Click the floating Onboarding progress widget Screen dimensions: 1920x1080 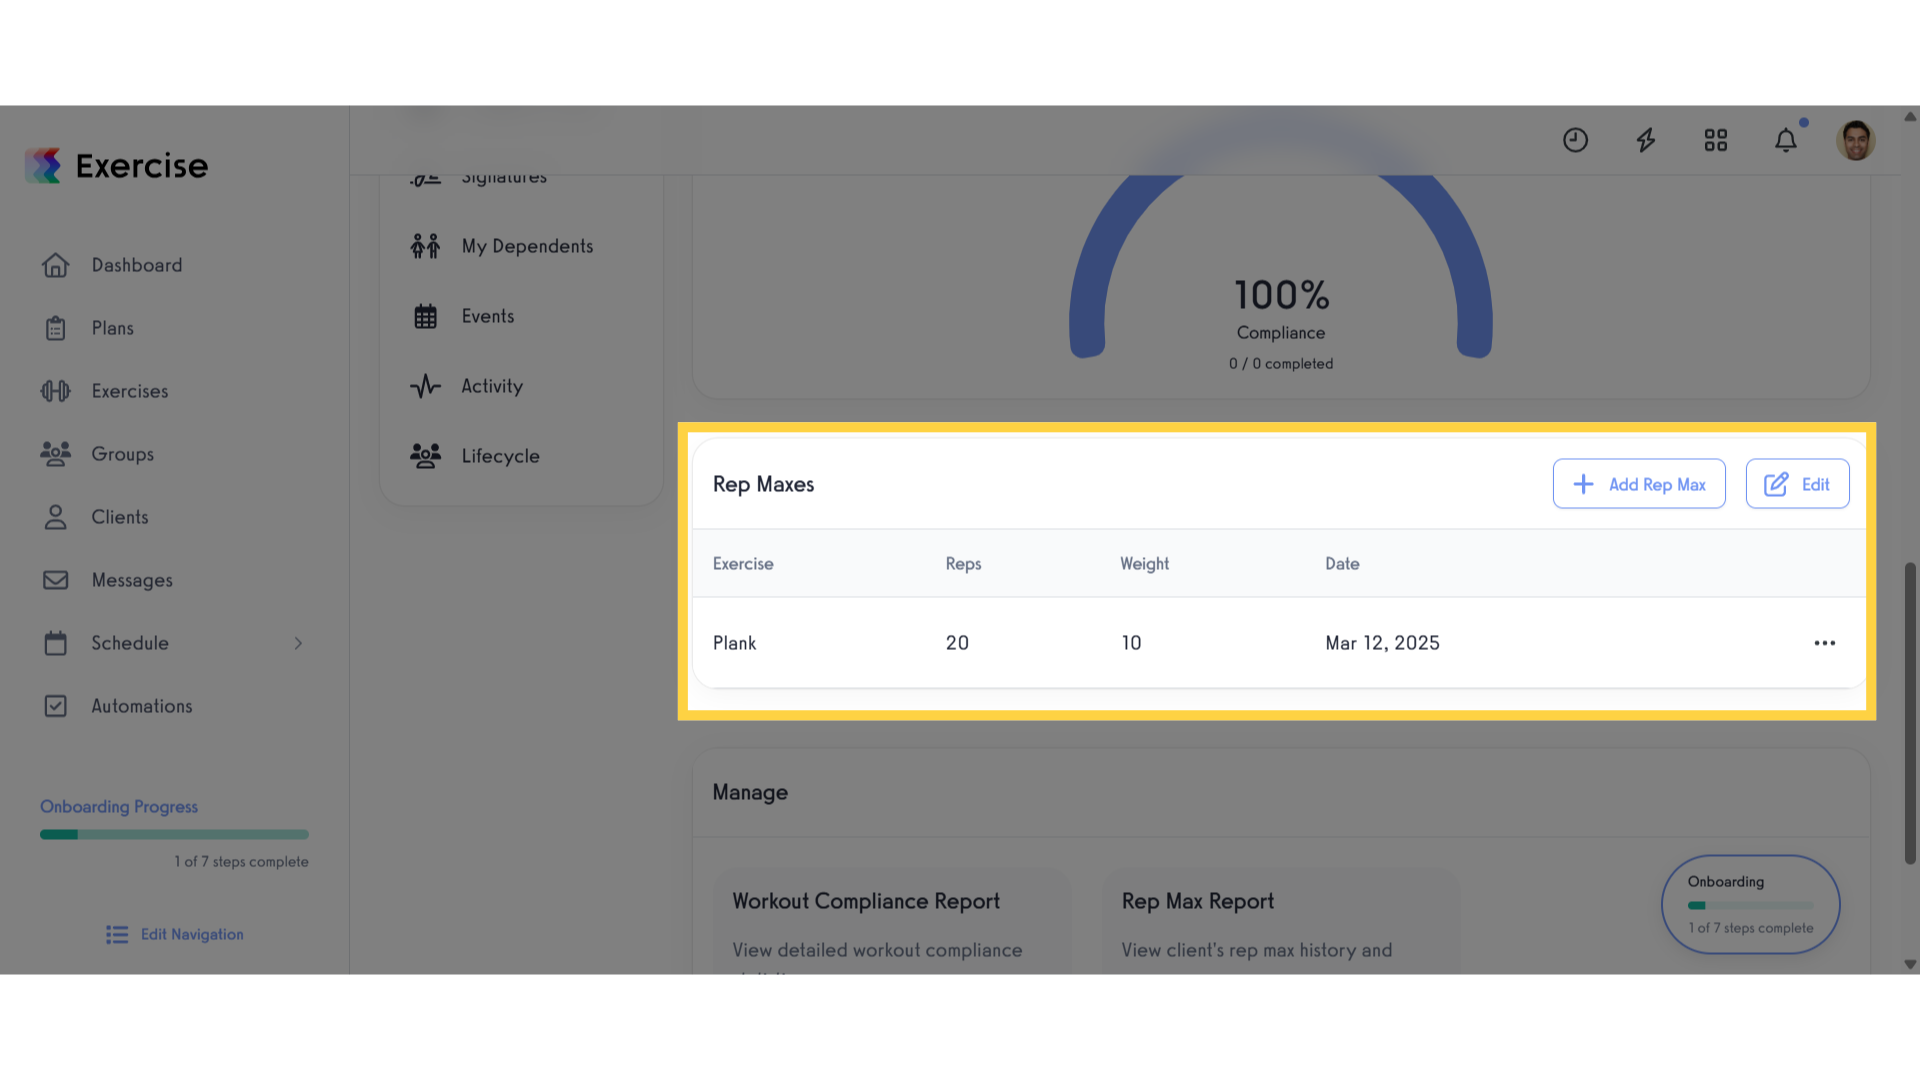pyautogui.click(x=1750, y=904)
